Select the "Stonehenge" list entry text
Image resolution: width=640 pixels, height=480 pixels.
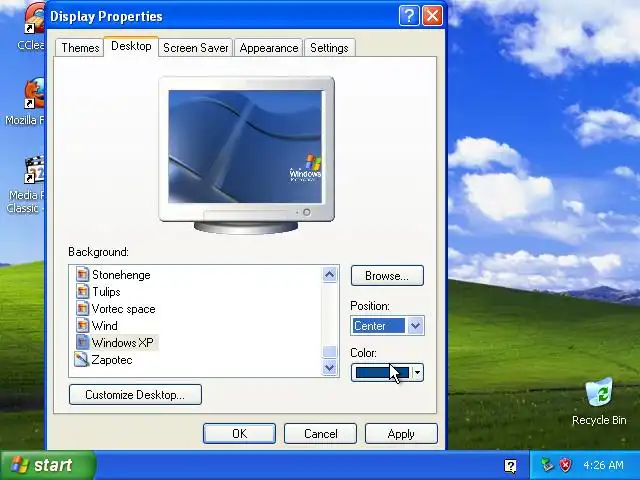121,275
